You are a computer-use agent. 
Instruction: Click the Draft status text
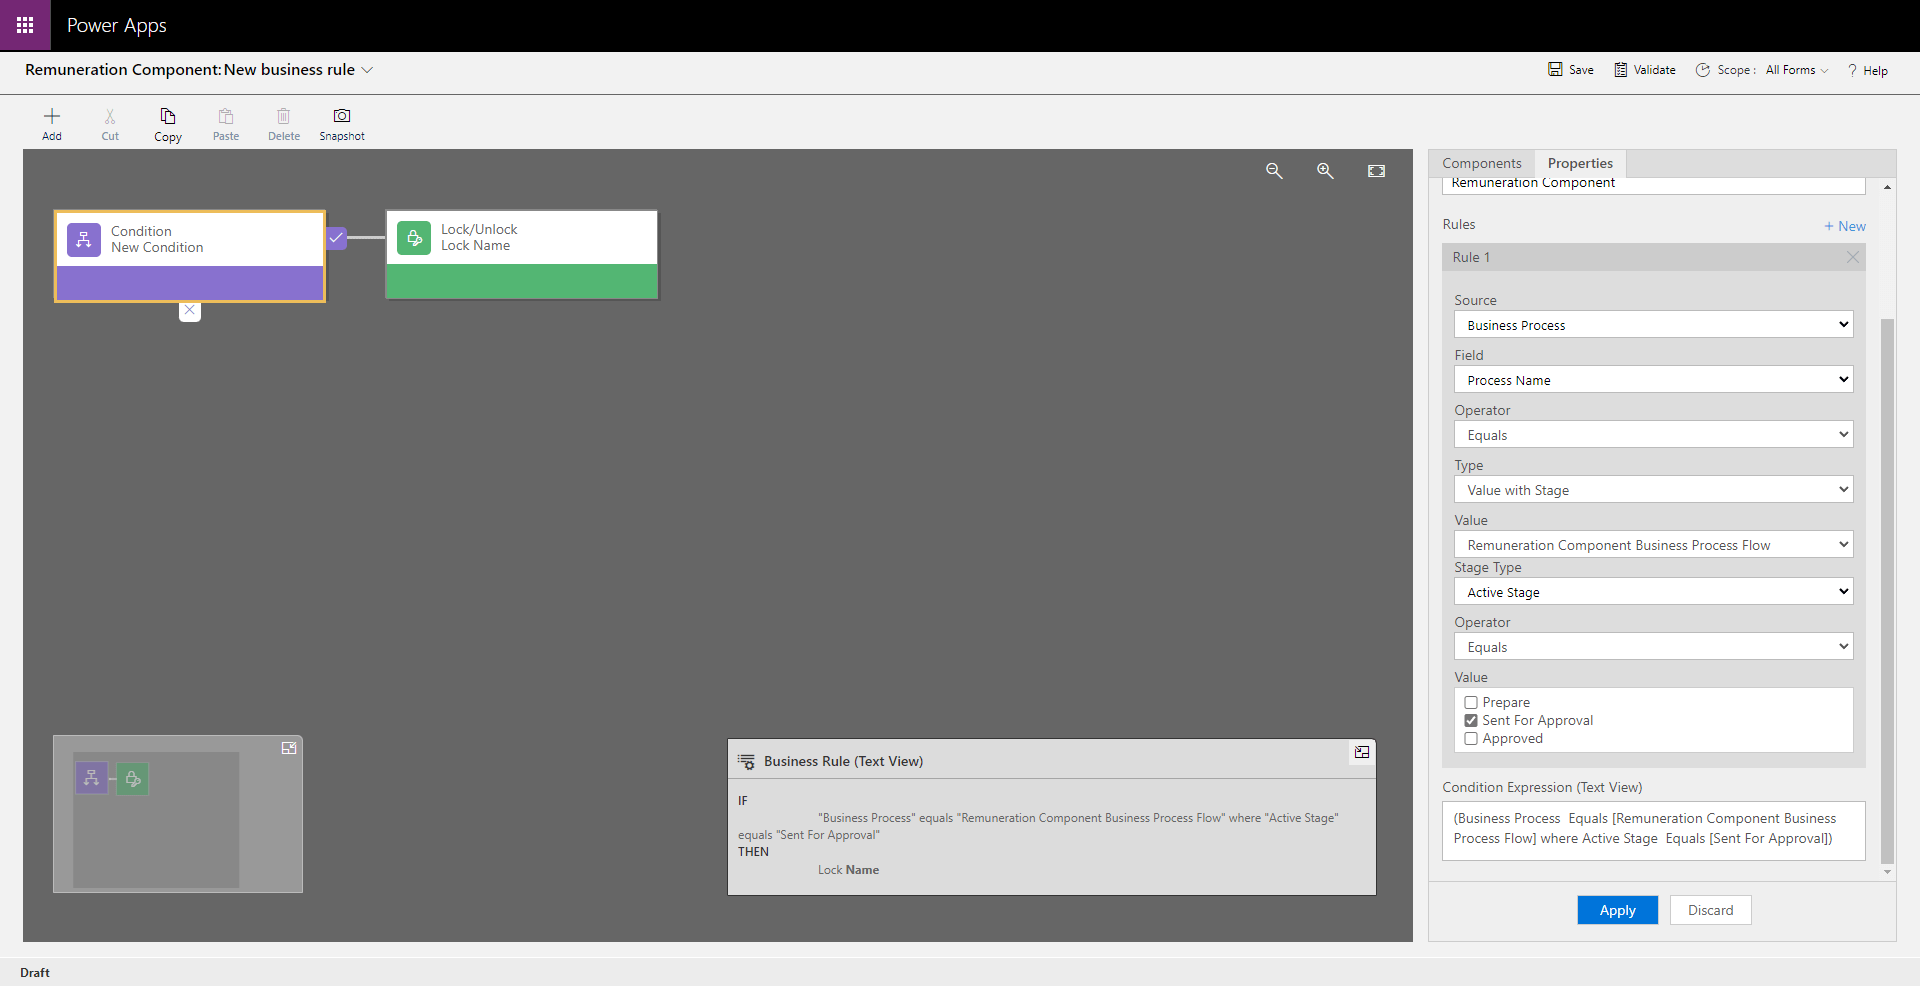[35, 973]
